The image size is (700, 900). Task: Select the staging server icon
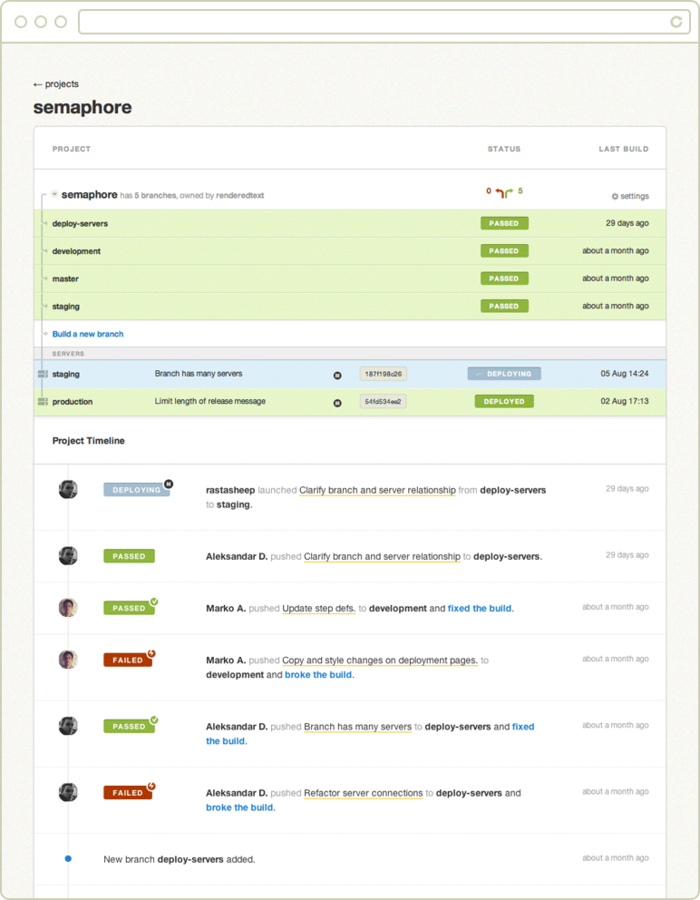pos(42,374)
